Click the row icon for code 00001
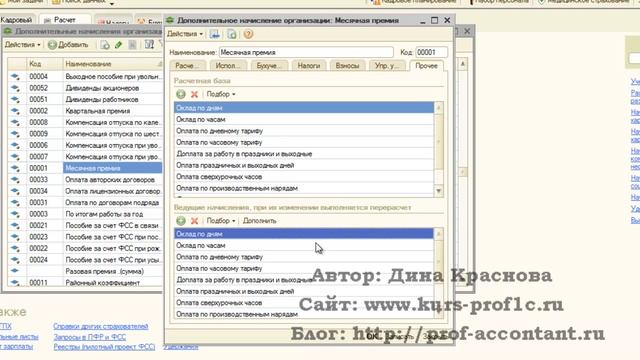 [x=16, y=168]
